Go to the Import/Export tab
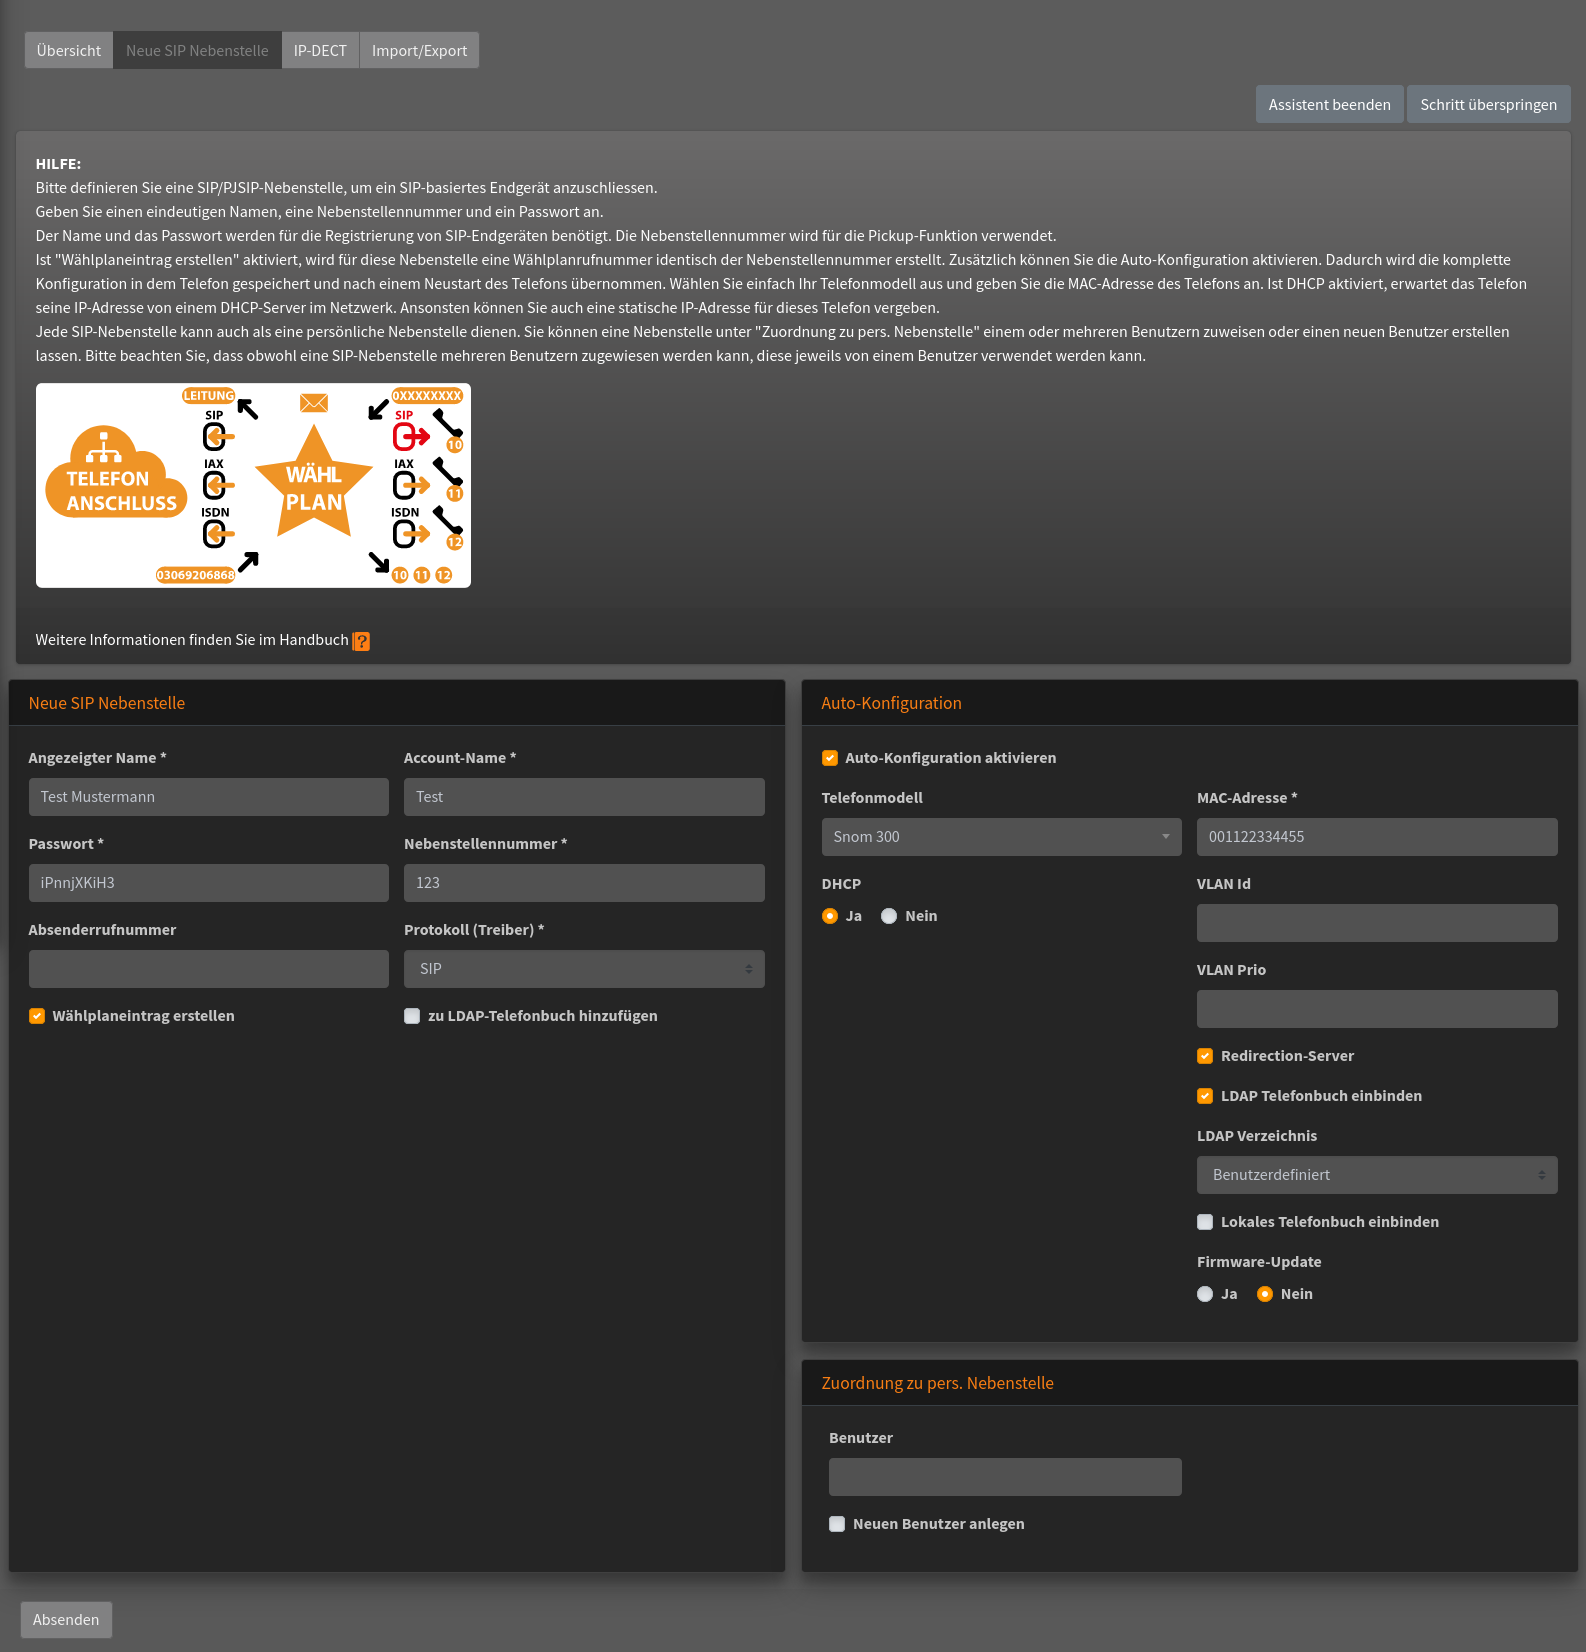1586x1652 pixels. pyautogui.click(x=419, y=51)
